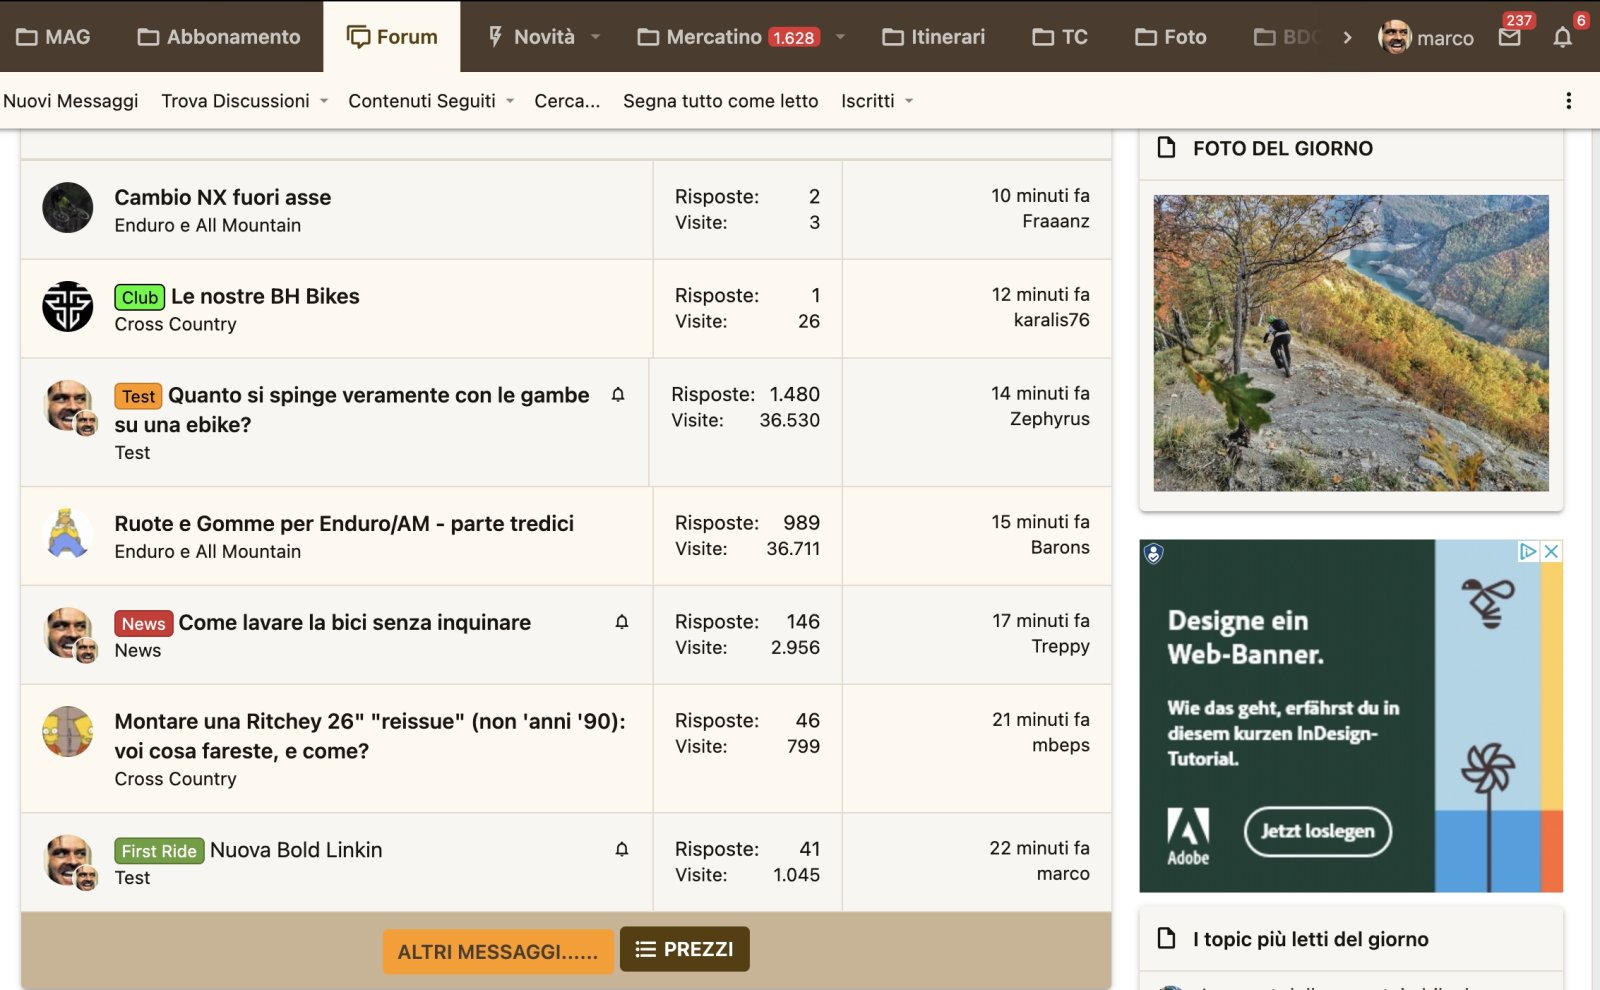Open Trova Discussioni link
Image resolution: width=1600 pixels, height=990 pixels.
pyautogui.click(x=235, y=101)
